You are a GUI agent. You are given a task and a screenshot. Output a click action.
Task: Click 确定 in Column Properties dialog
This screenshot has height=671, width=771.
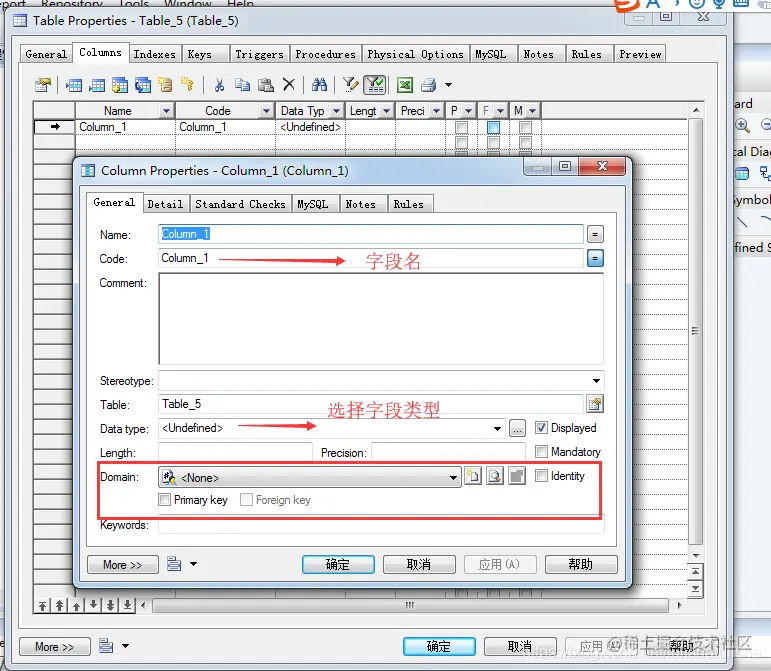pyautogui.click(x=338, y=564)
